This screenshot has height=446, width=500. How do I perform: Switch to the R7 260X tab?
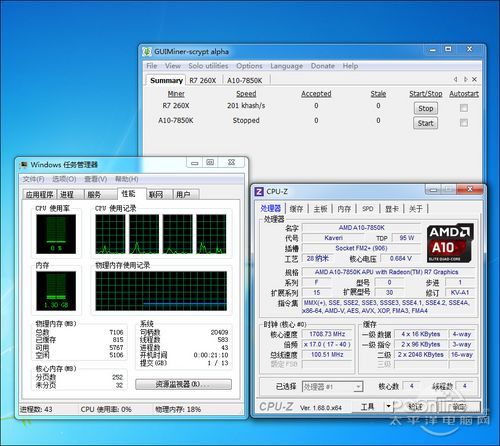click(203, 80)
